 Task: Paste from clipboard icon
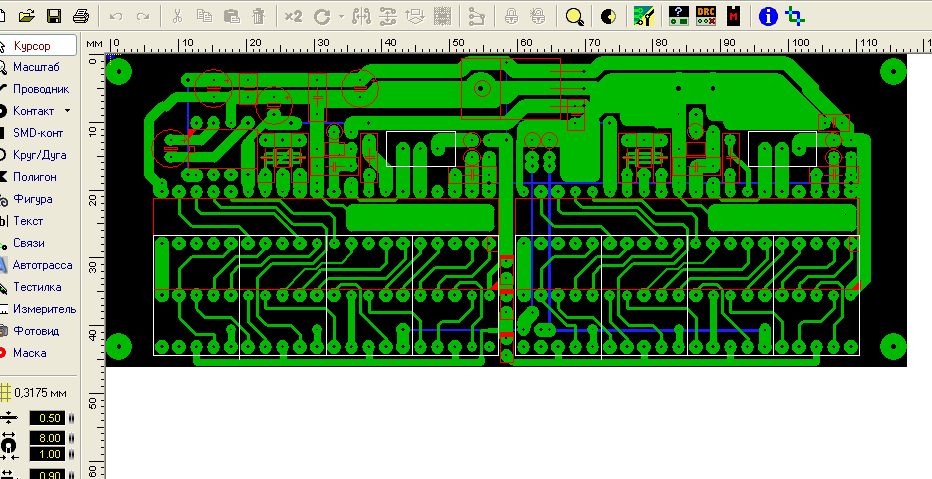pyautogui.click(x=231, y=16)
